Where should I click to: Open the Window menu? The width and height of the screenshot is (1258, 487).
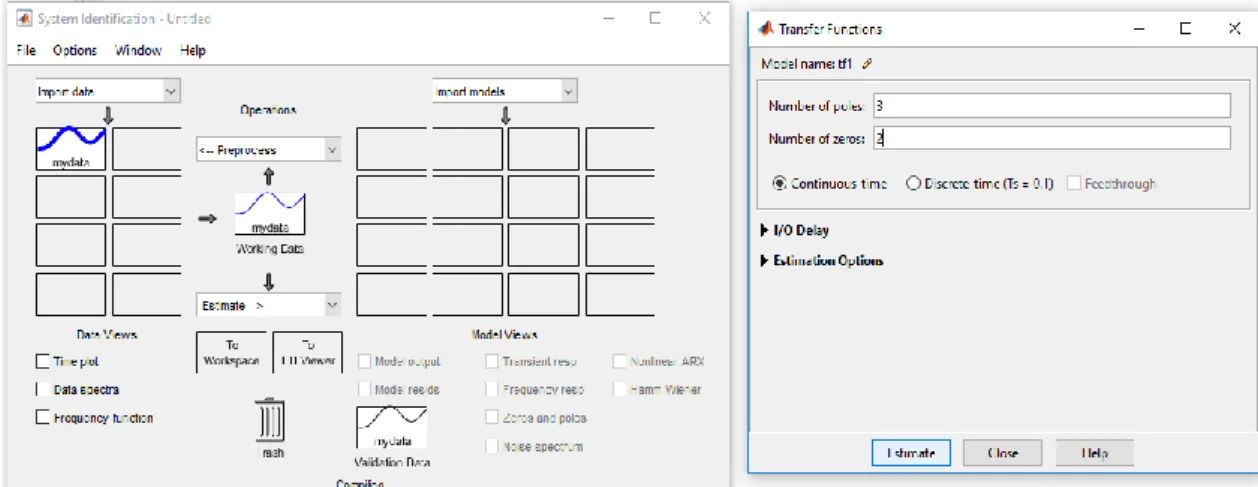(138, 50)
